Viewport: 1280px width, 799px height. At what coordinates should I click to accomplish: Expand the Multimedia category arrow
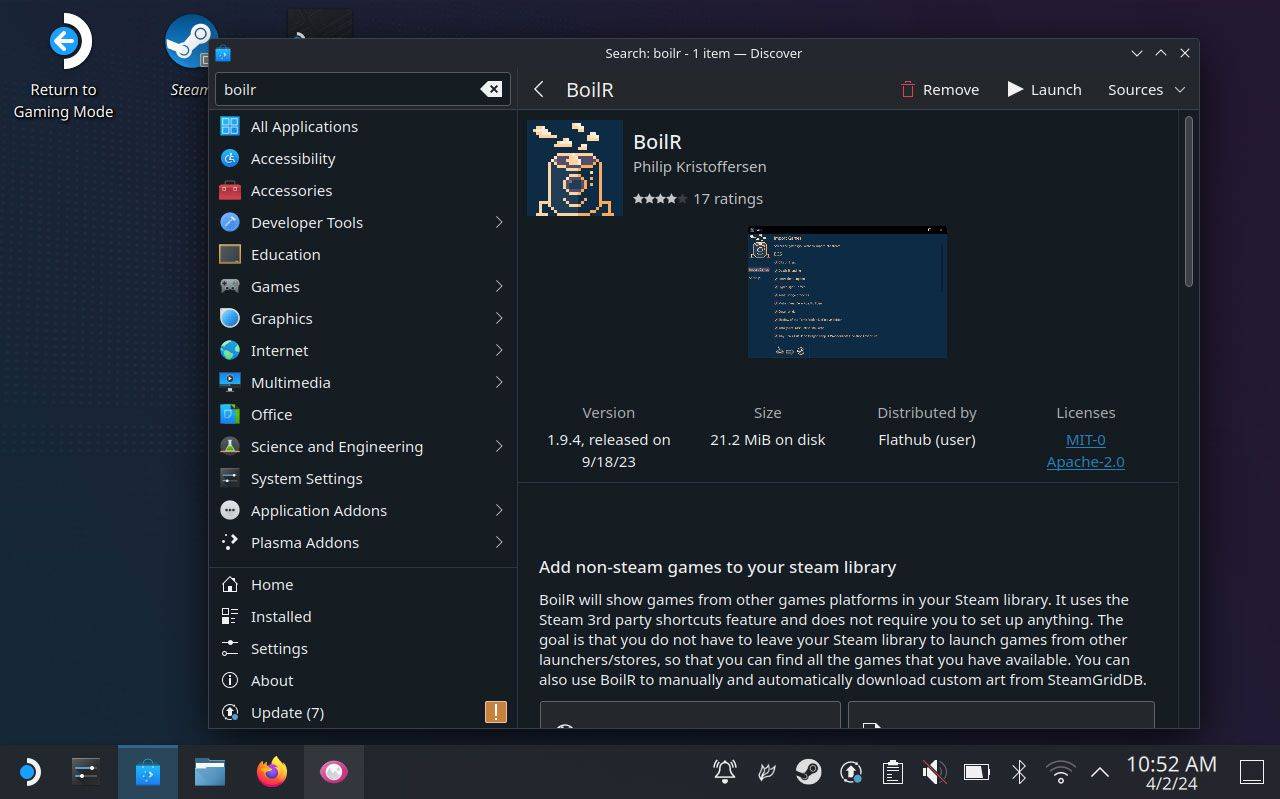click(498, 382)
